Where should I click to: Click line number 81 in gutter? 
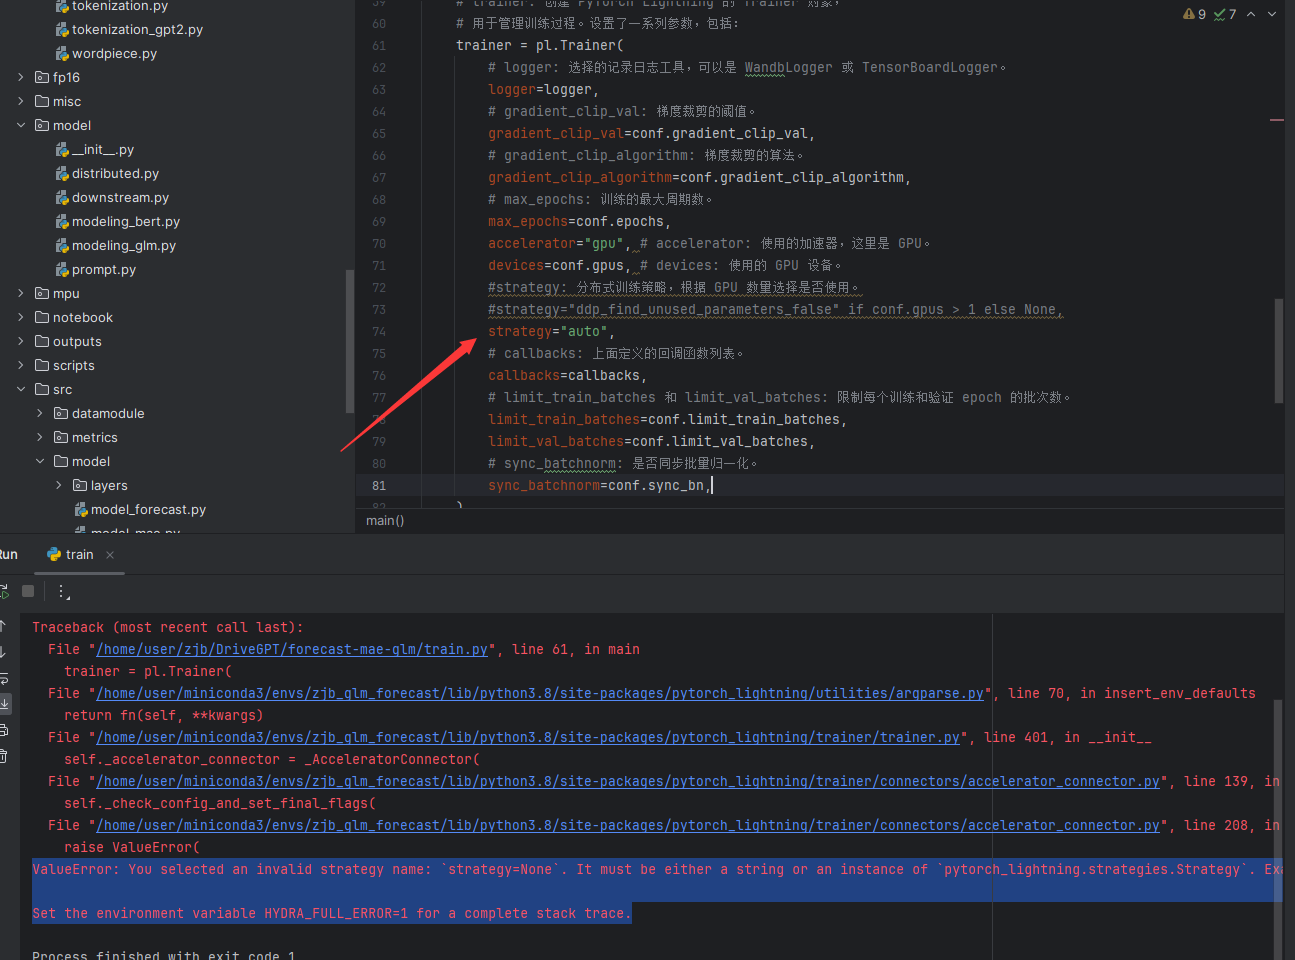tap(378, 485)
